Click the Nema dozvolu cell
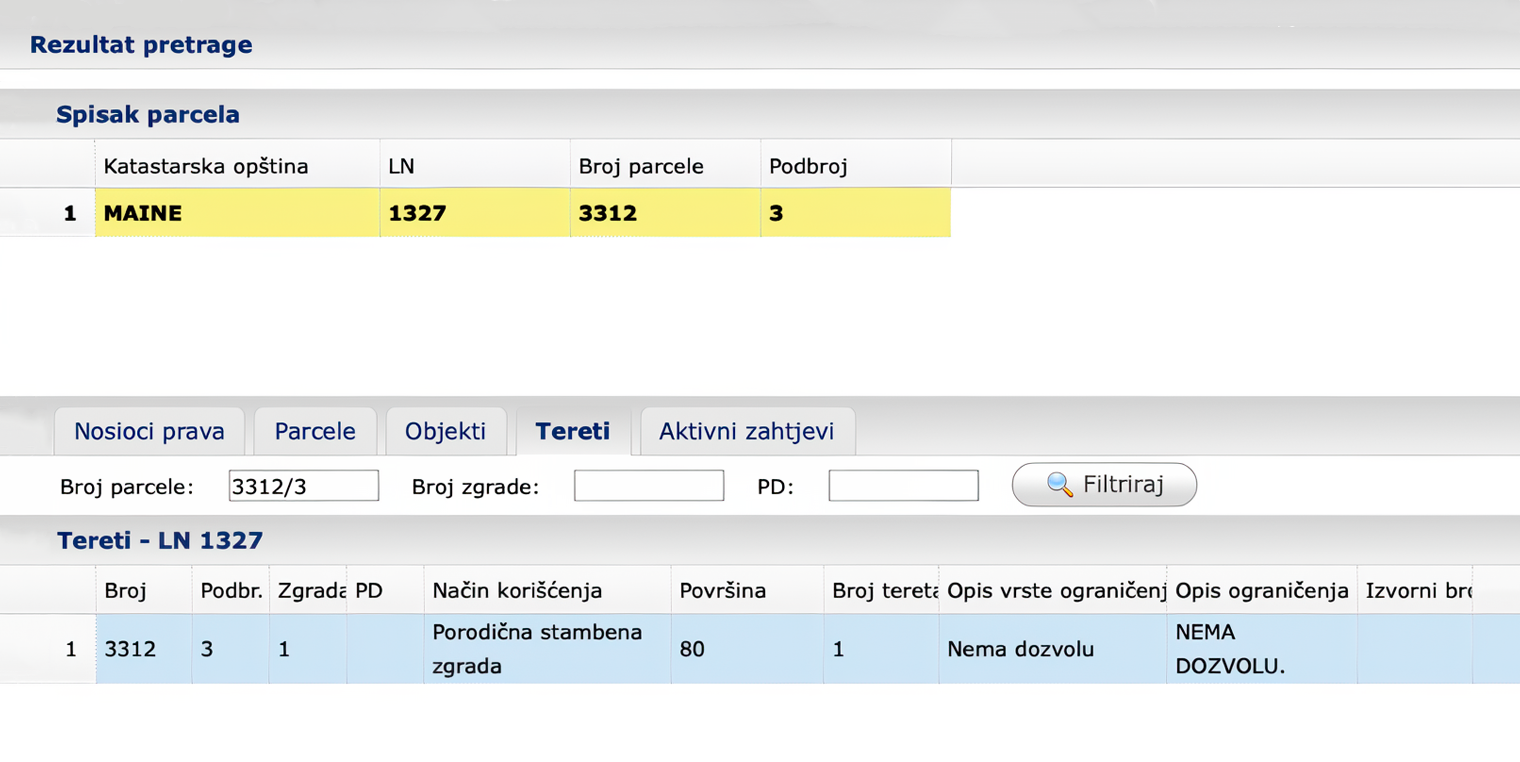1520x762 pixels. pos(1020,649)
